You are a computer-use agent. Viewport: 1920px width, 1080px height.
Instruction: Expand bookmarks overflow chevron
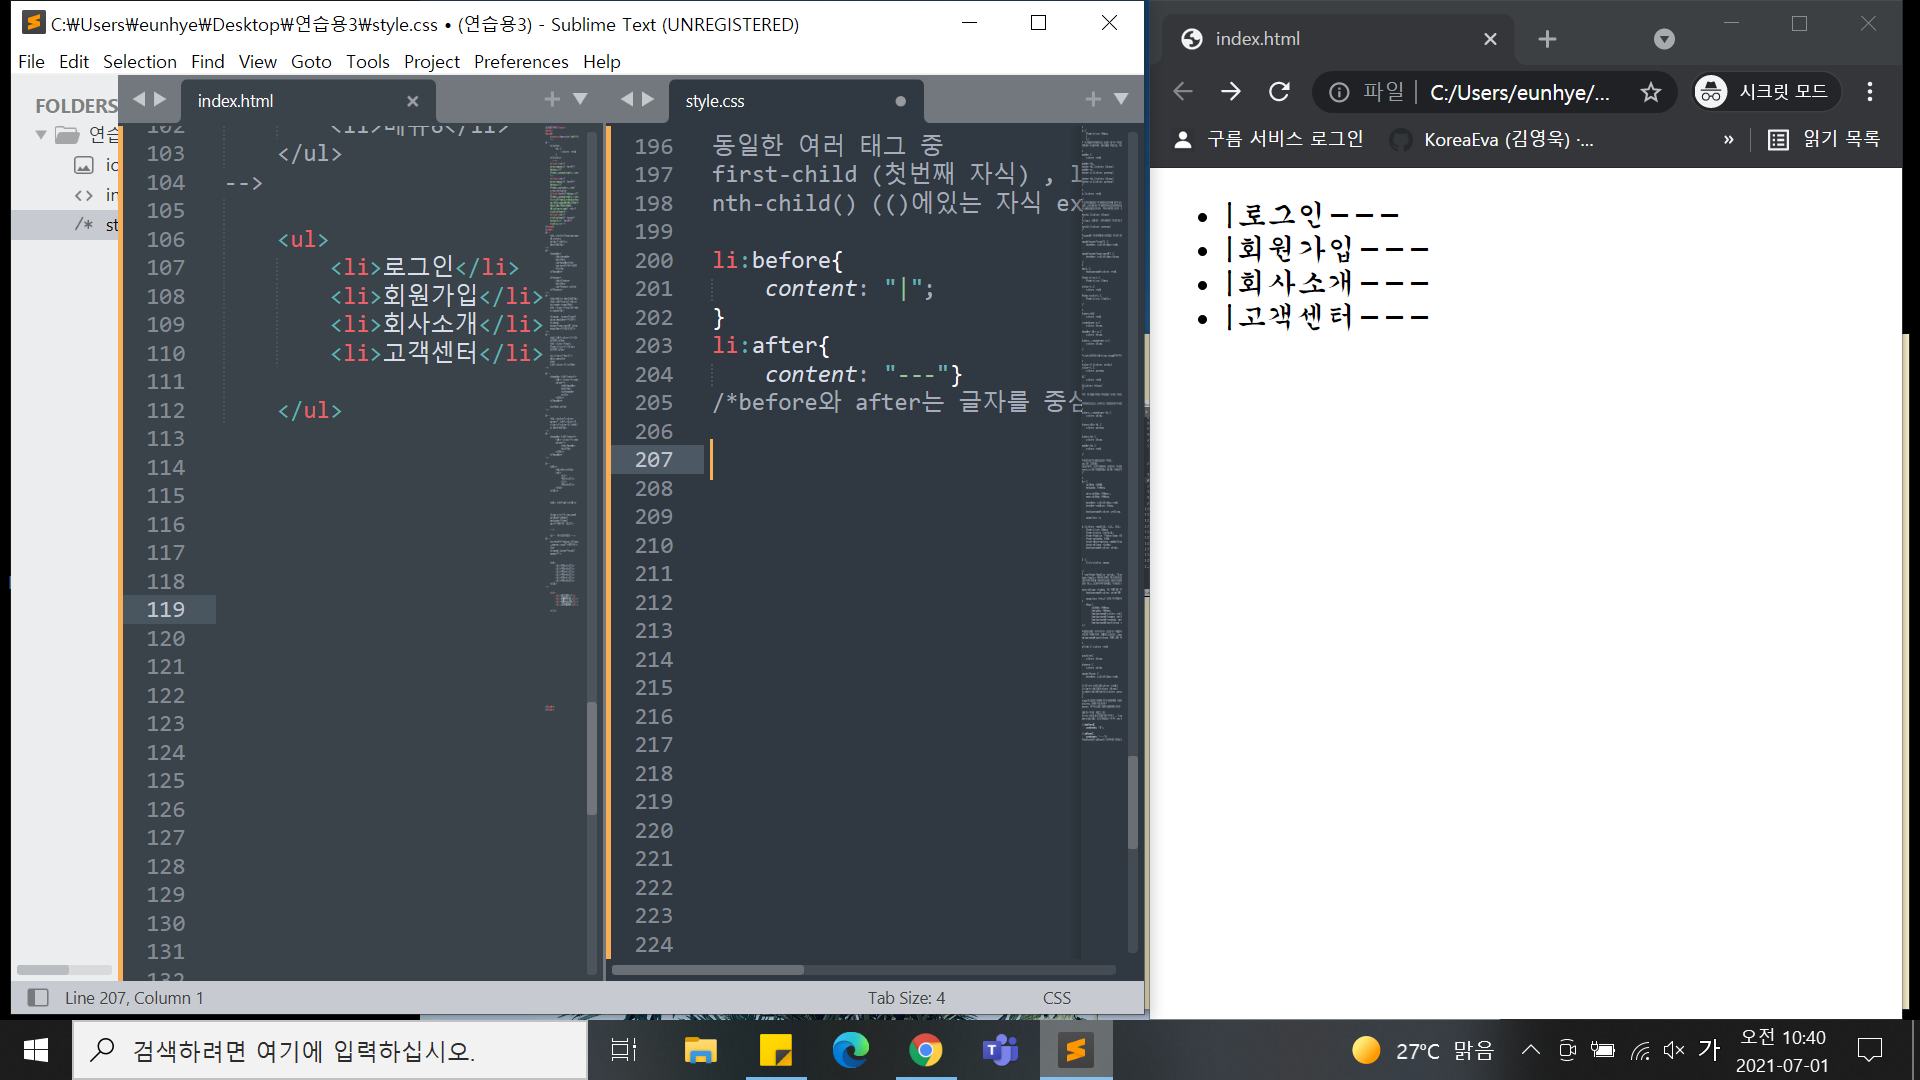click(1728, 139)
